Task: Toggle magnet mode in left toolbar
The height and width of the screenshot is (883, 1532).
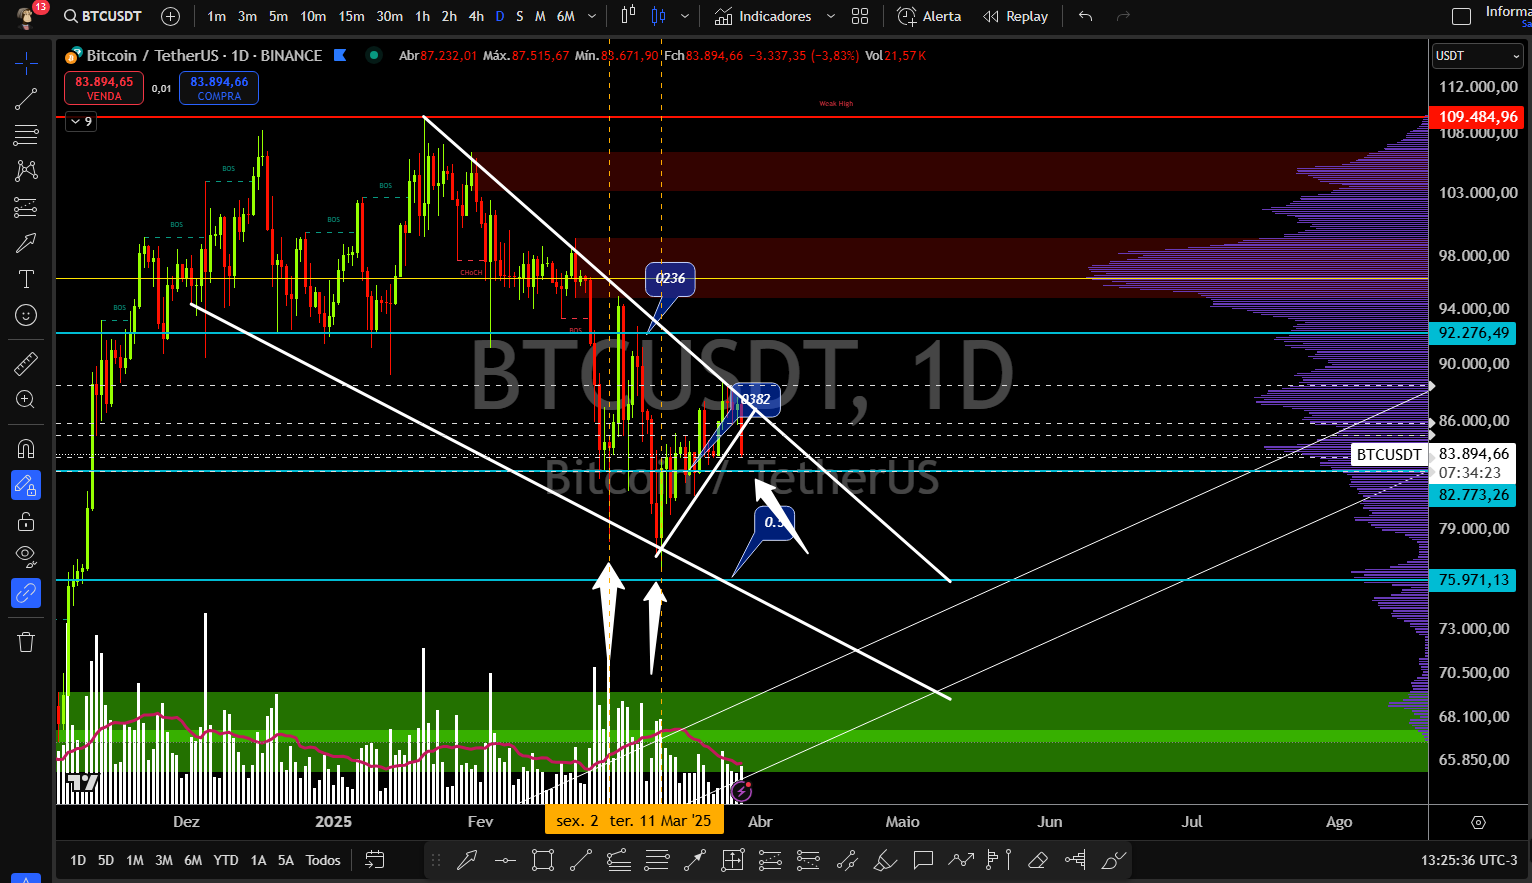Action: click(26, 447)
